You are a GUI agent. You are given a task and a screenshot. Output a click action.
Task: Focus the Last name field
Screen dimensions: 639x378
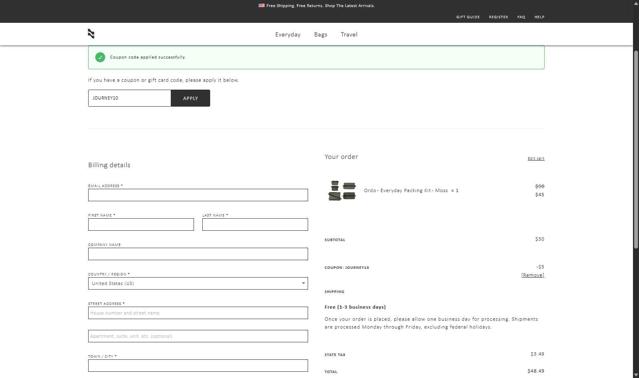coord(255,224)
